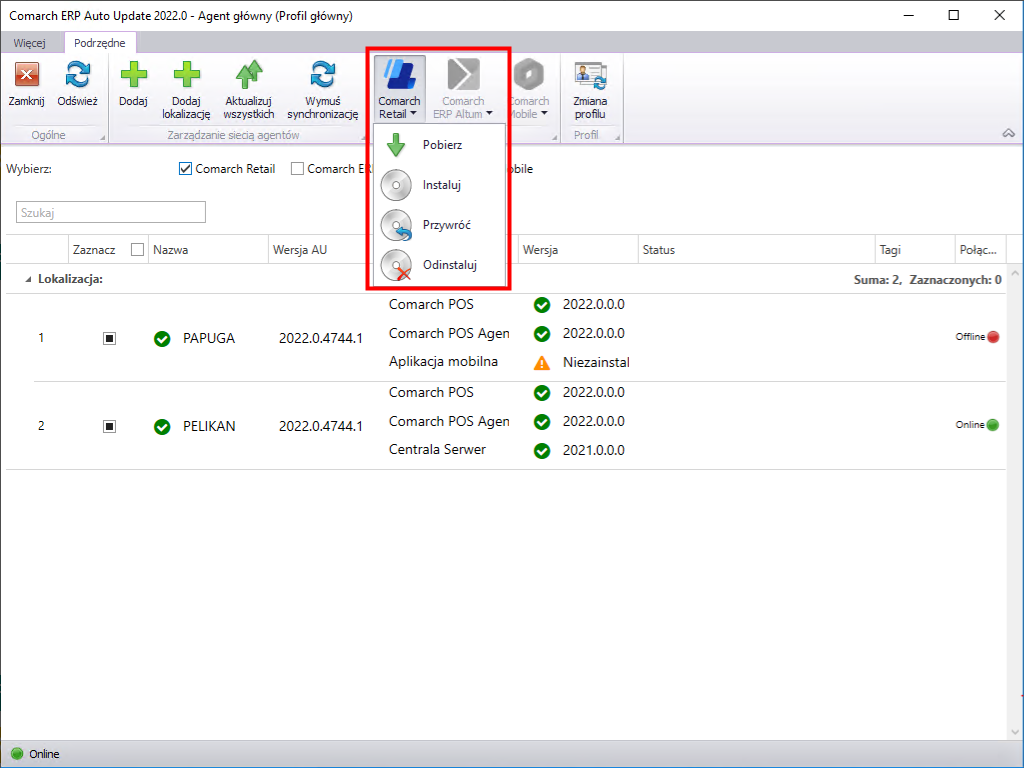Screen dimensions: 1024x768
Task: Click the Zmiana profilu icon
Action: 590,76
